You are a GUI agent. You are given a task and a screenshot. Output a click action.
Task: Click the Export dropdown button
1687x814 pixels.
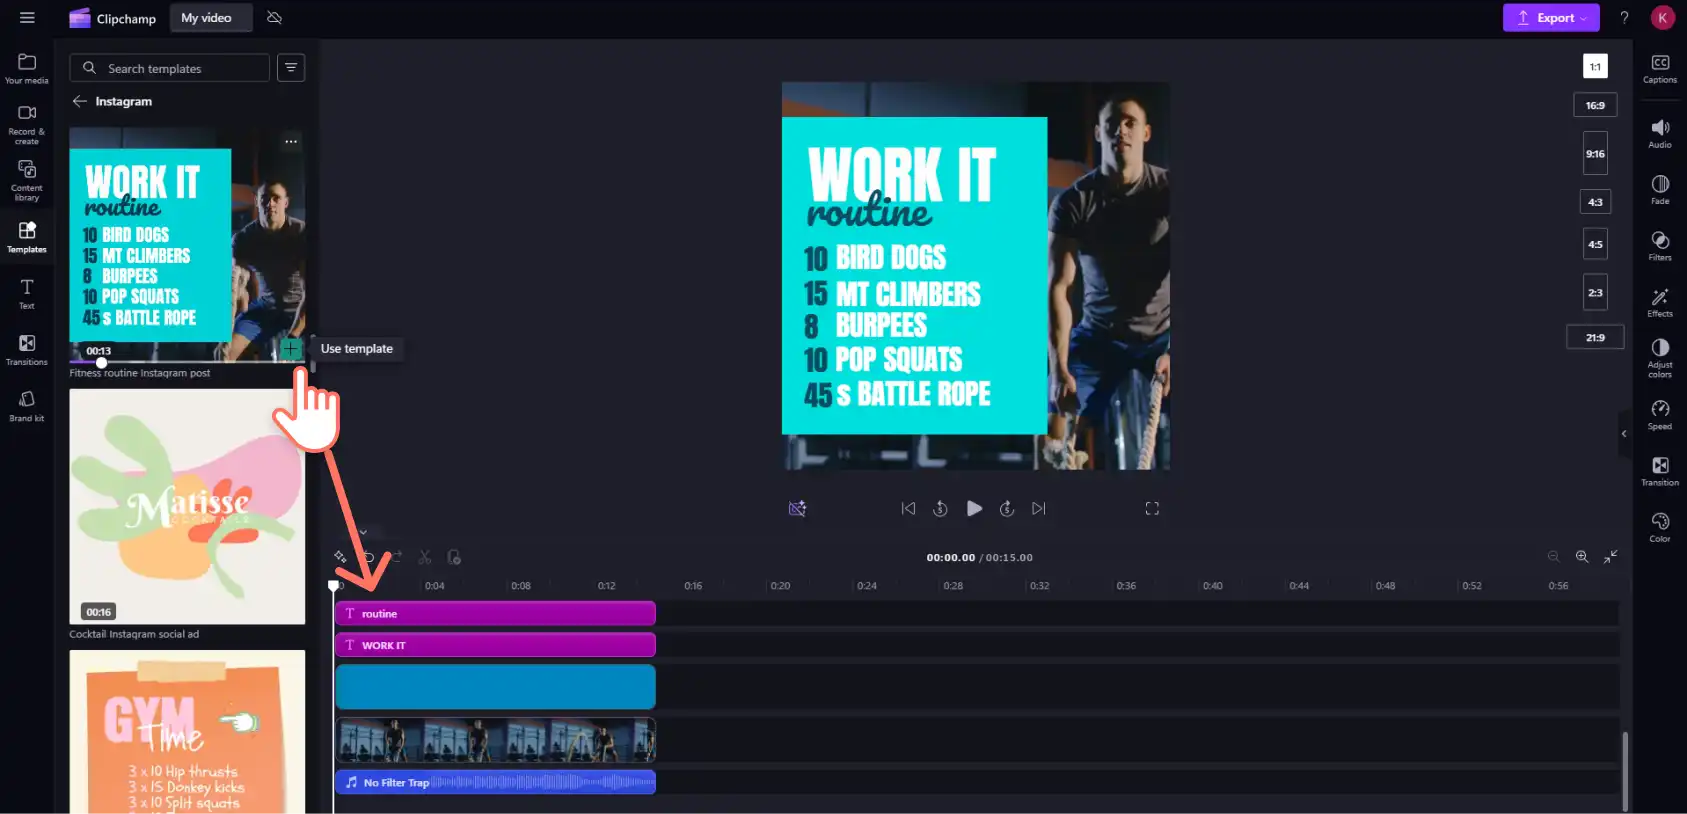[x=1551, y=18]
